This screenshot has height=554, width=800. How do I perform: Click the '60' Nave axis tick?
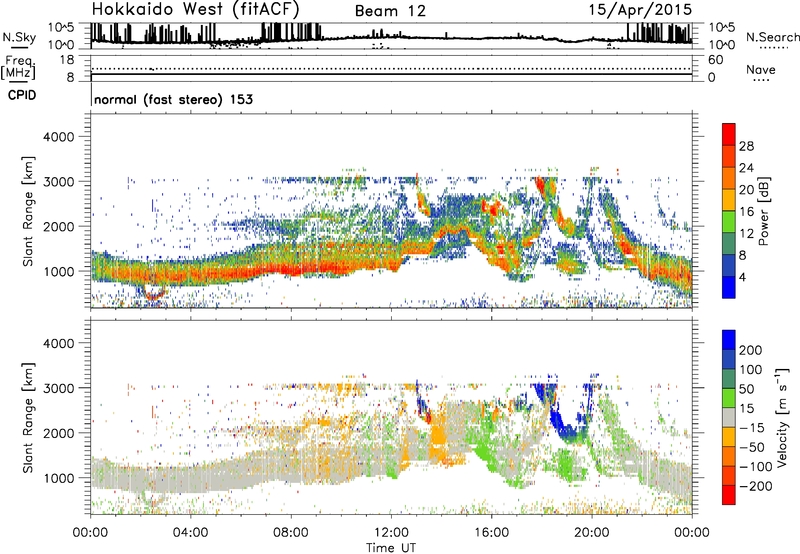point(715,60)
